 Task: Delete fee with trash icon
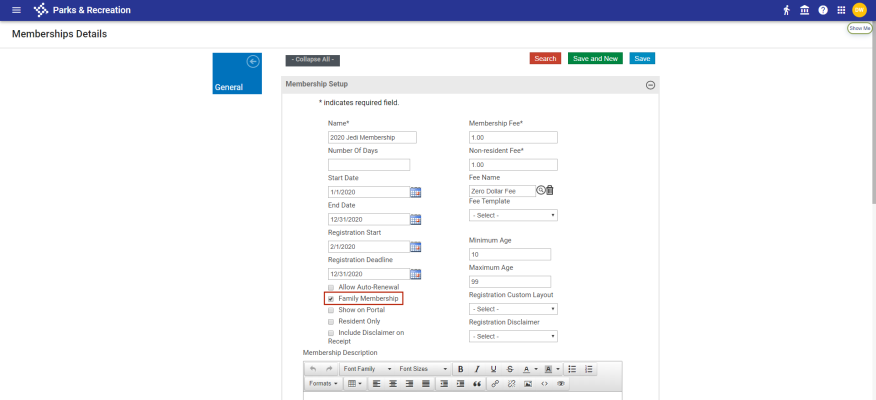pyautogui.click(x=550, y=190)
